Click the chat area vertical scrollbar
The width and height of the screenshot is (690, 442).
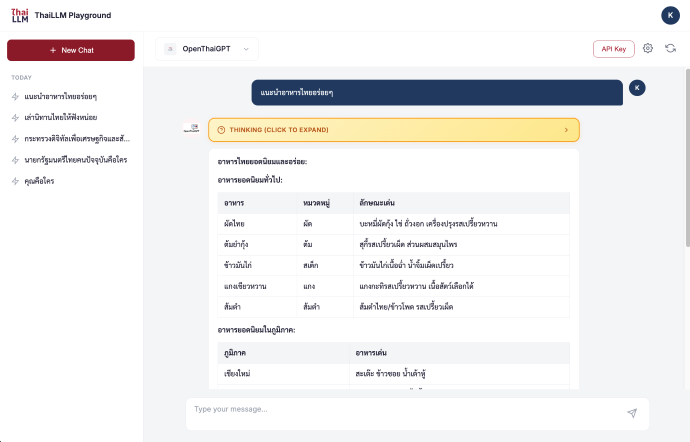[687, 158]
